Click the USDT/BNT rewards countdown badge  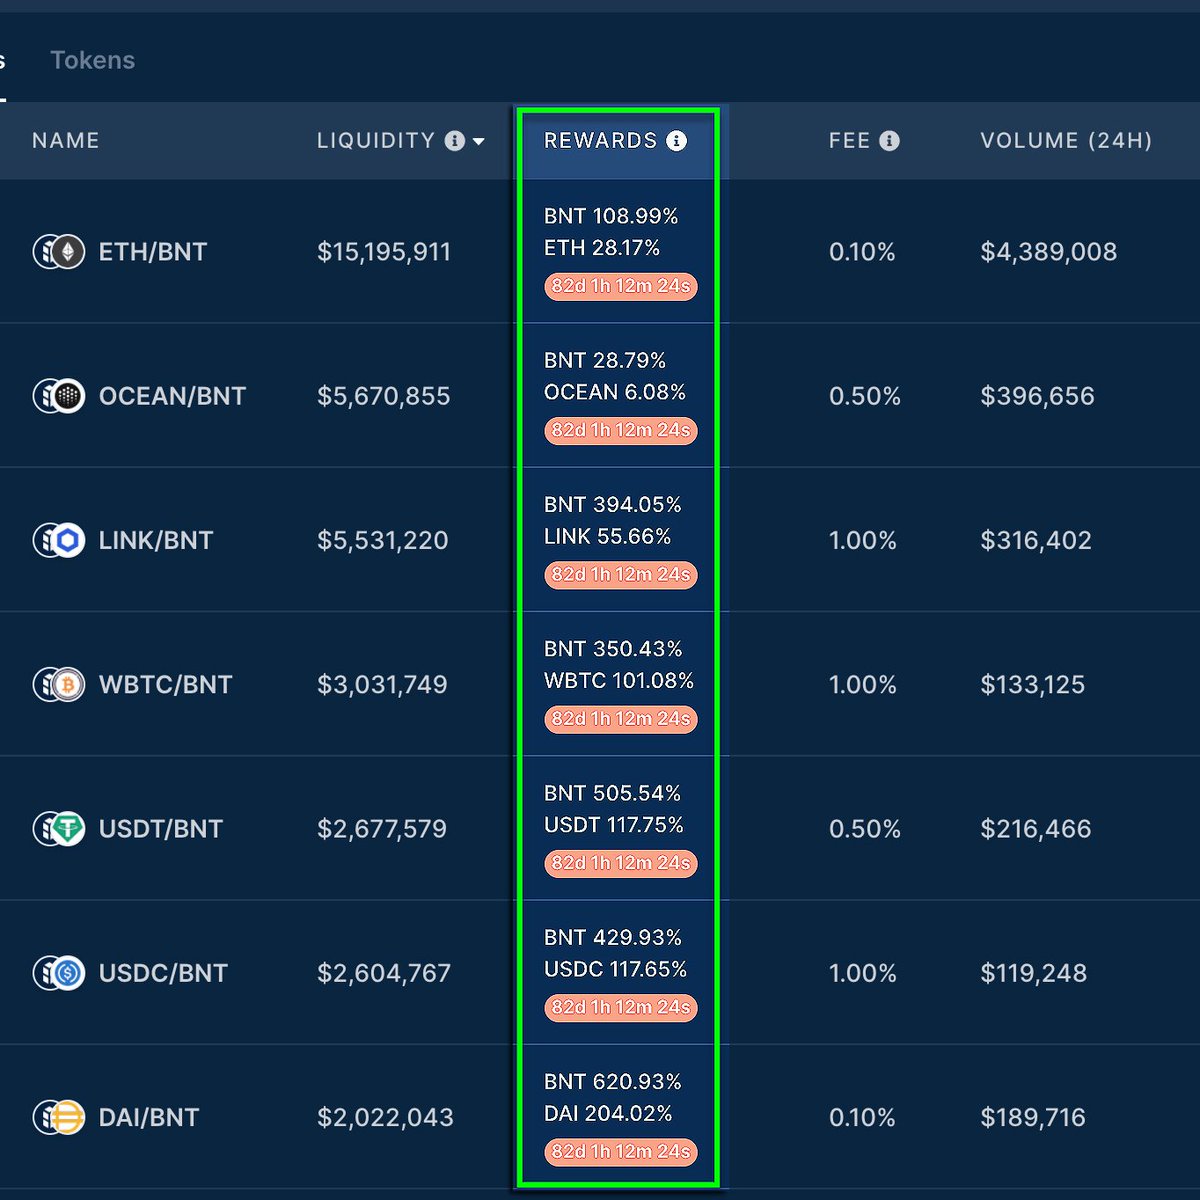pyautogui.click(x=621, y=863)
